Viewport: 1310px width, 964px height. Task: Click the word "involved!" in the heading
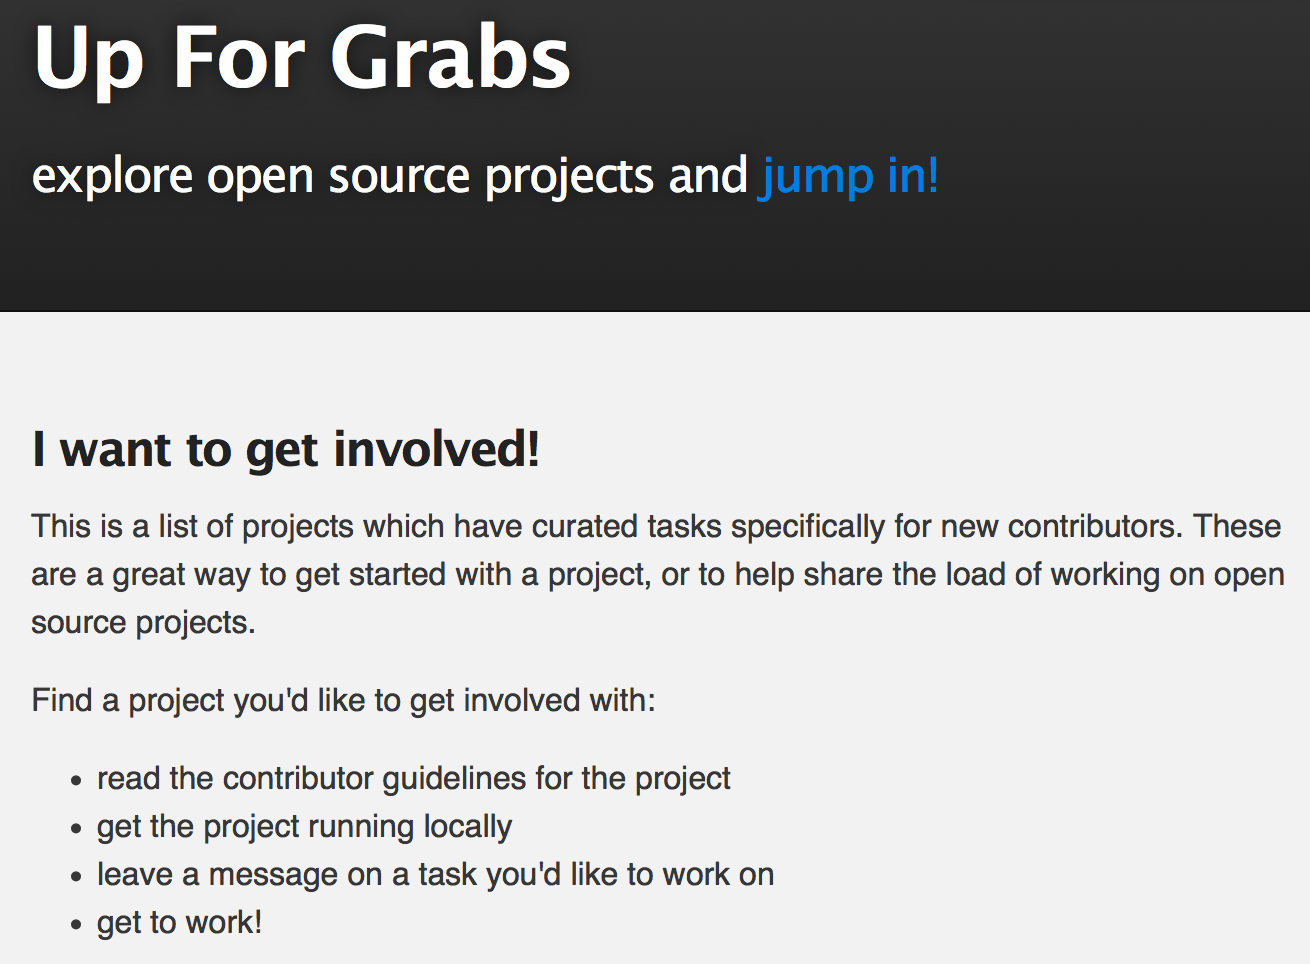[x=437, y=449]
